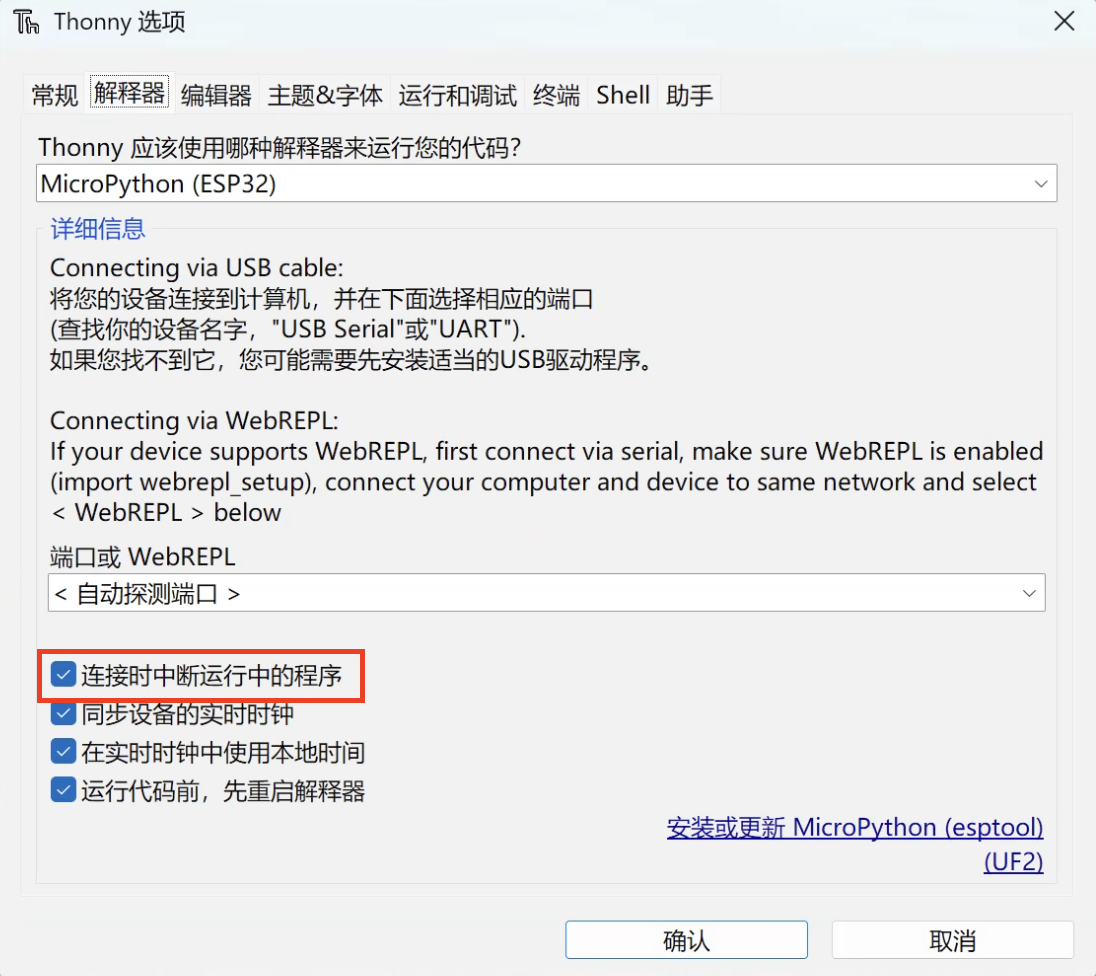Toggle 同步设备的实时时钟 checkbox
This screenshot has width=1096, height=976.
[x=64, y=714]
